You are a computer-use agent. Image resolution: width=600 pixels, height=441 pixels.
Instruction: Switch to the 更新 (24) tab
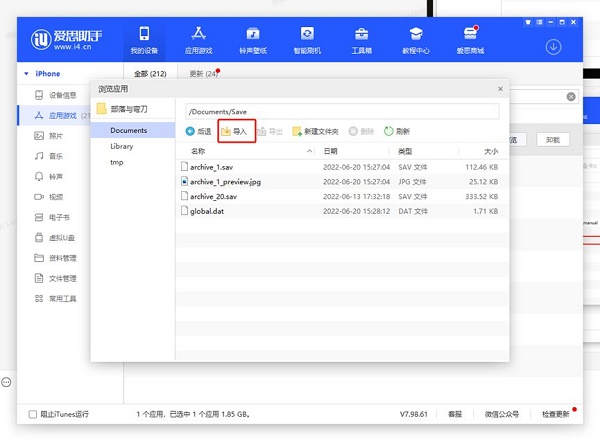[x=204, y=74]
